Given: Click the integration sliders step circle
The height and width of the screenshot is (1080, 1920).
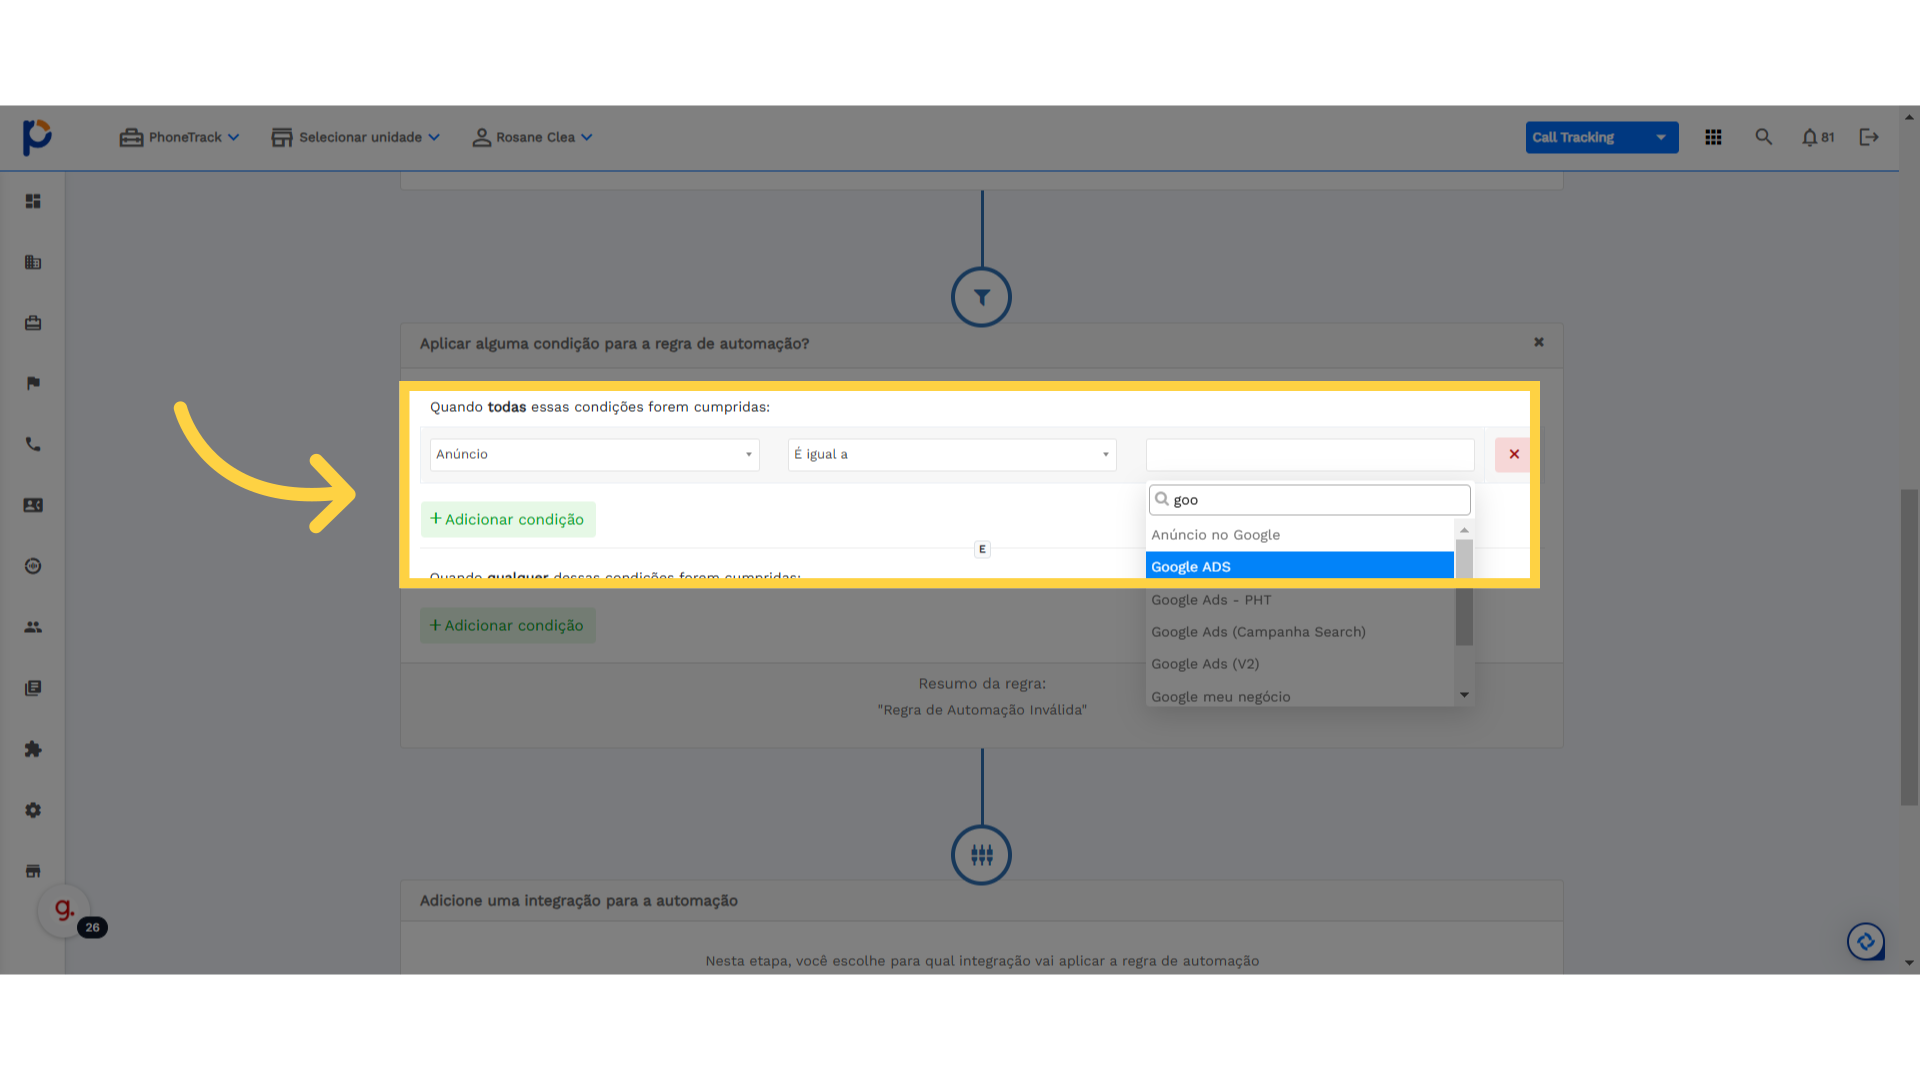Looking at the screenshot, I should pos(981,855).
